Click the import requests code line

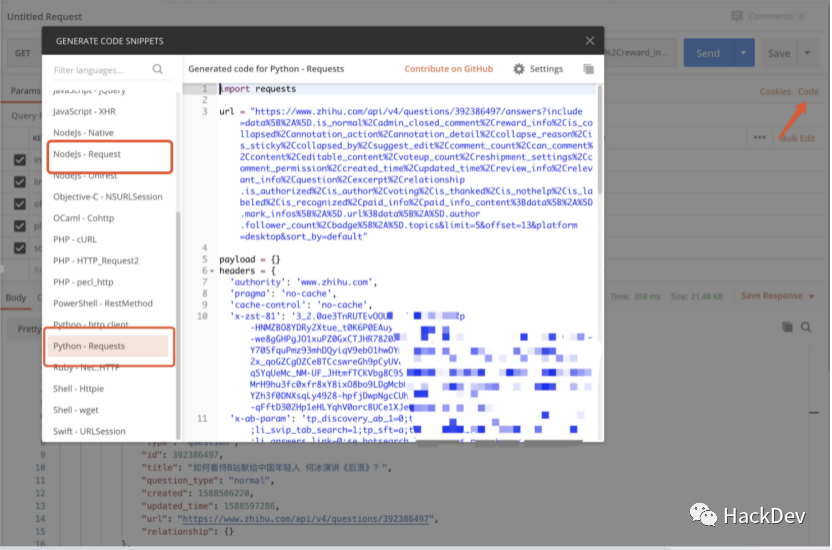[x=258, y=89]
